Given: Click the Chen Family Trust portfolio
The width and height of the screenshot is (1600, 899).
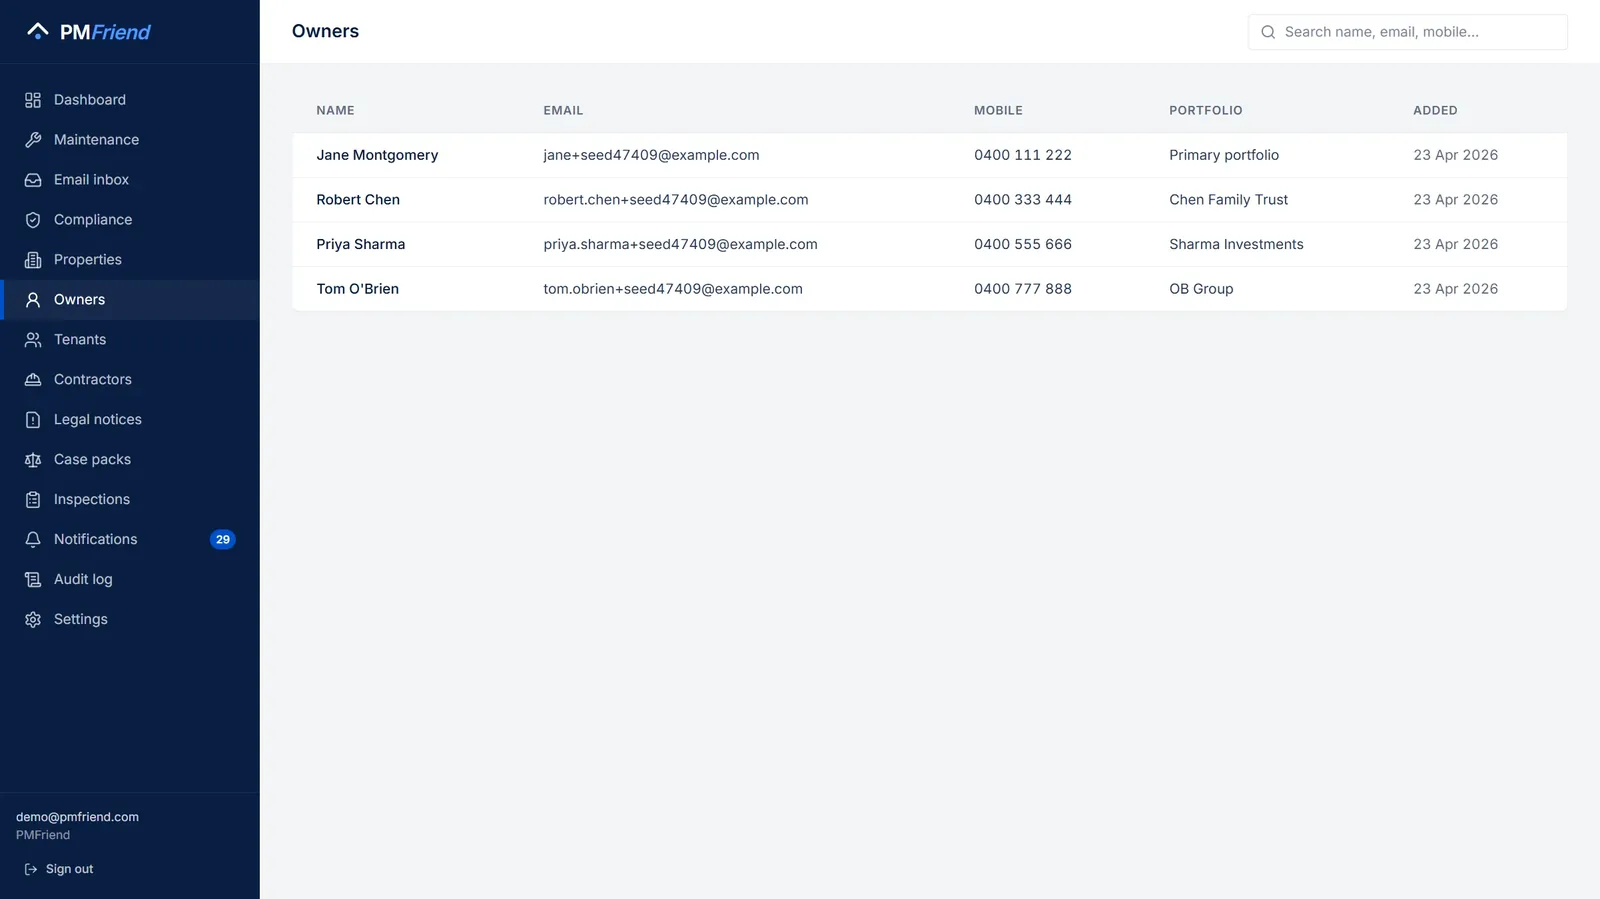Looking at the screenshot, I should 1229,200.
